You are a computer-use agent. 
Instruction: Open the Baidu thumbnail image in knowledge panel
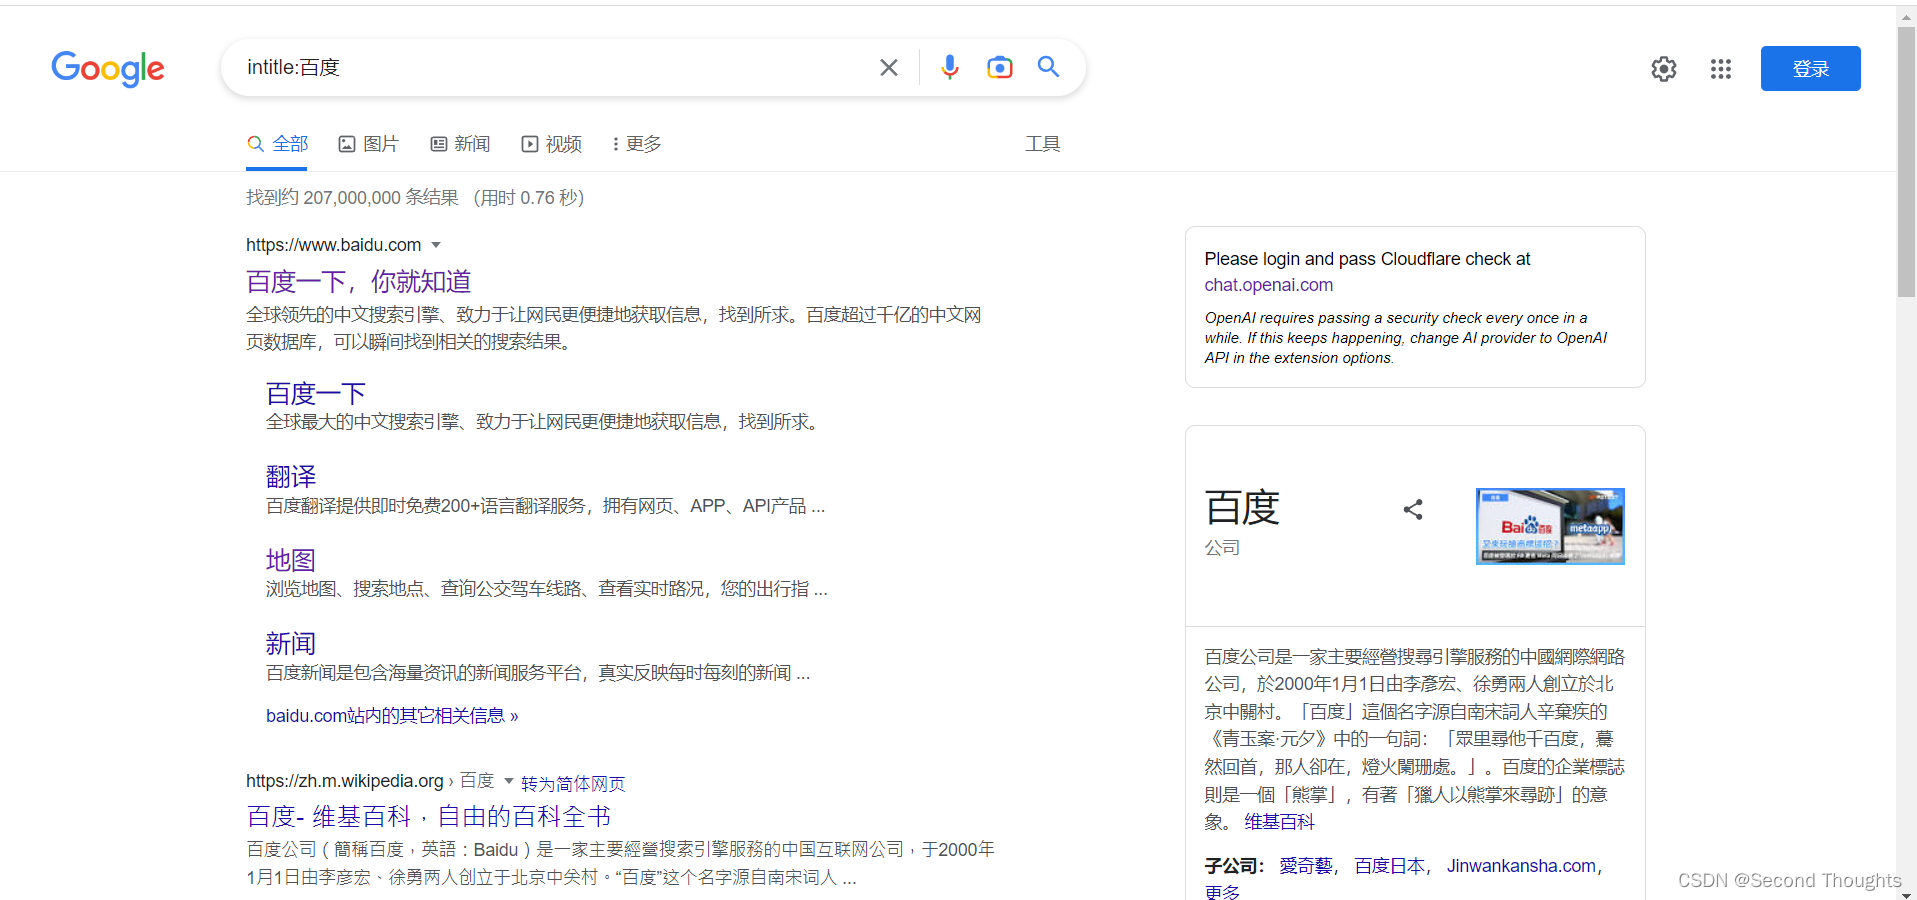(1550, 526)
